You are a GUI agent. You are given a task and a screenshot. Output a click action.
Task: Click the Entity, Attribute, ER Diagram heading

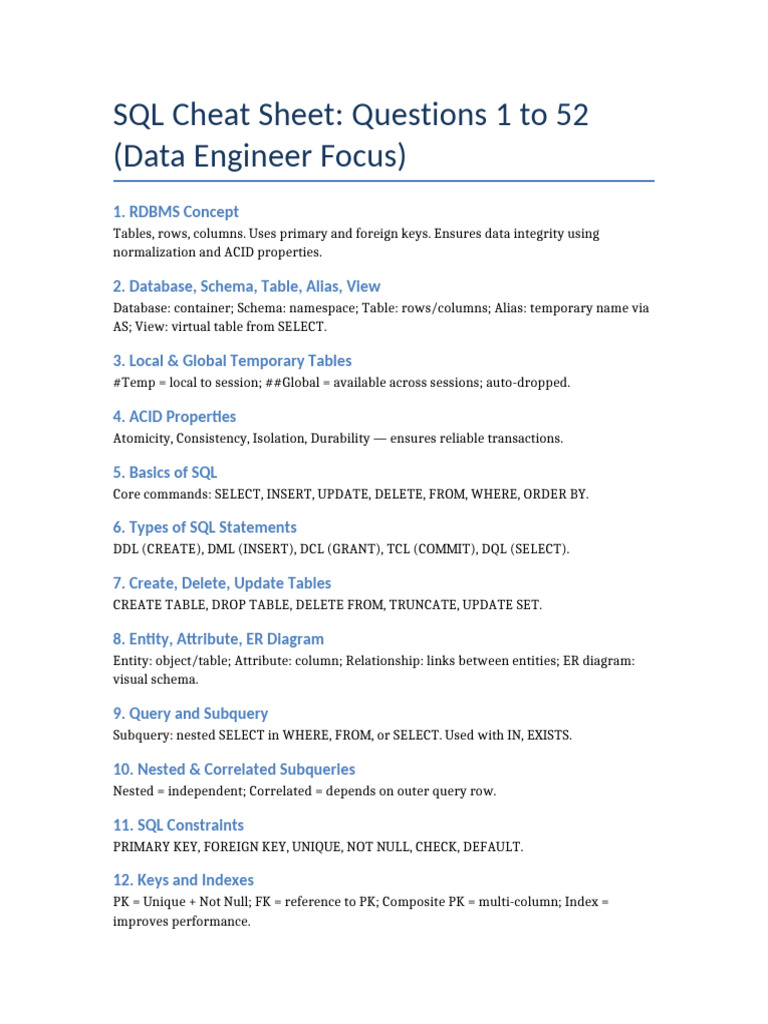coord(218,639)
